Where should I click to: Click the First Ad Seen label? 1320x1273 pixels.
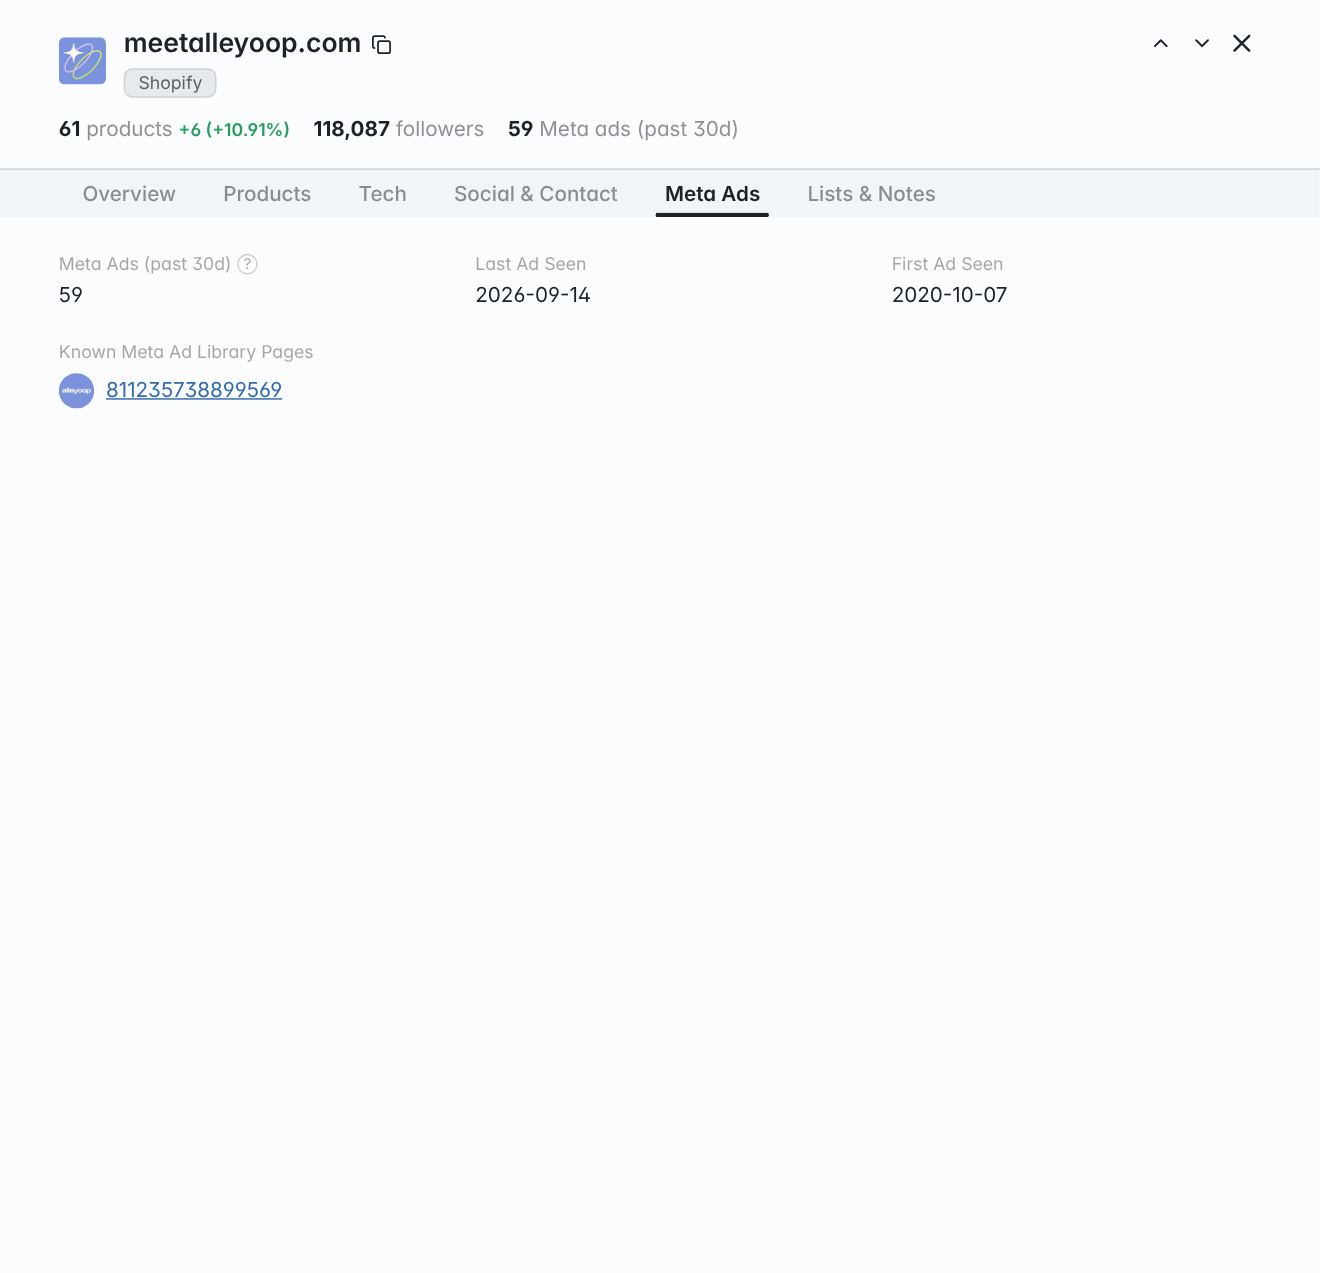947,264
